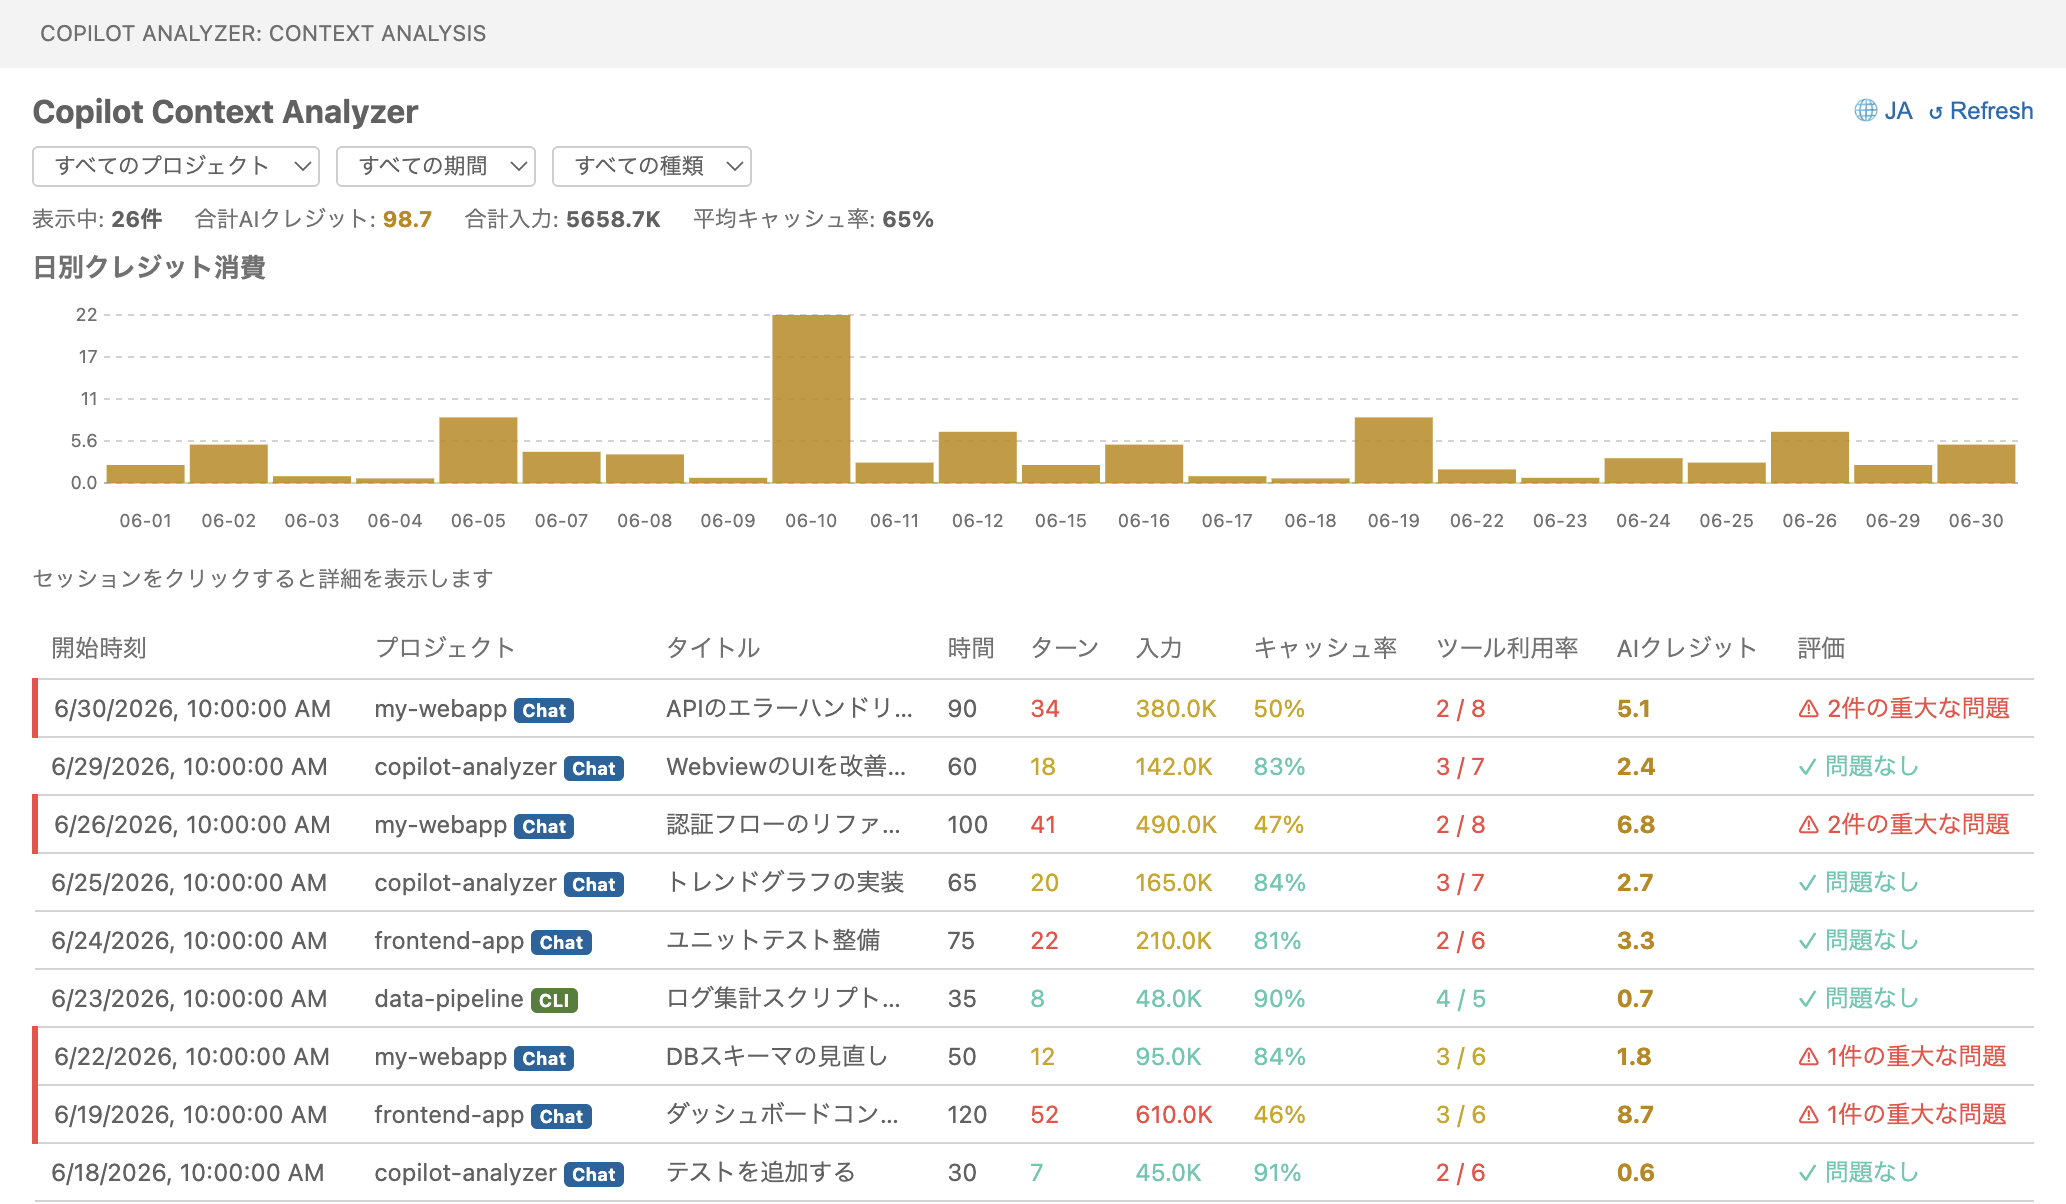Click warning icon on the 6/30/2026 row

(x=1808, y=709)
